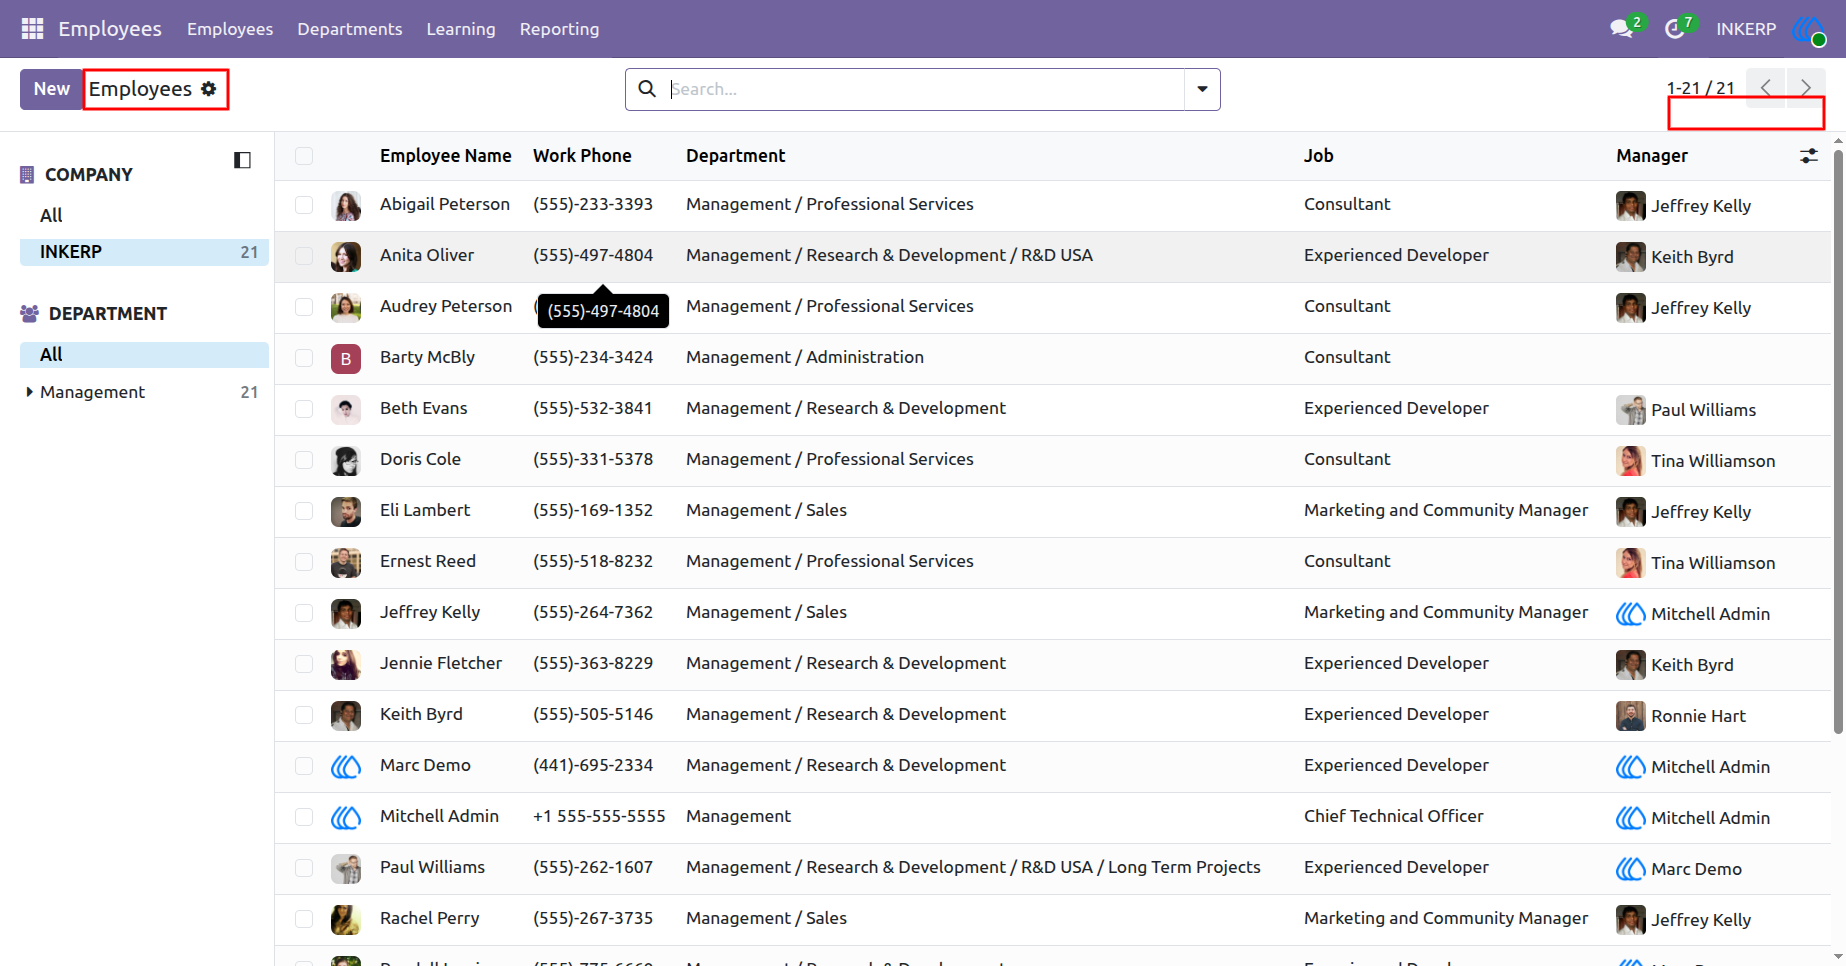Click the Company building icon in sidebar
Screen dimensions: 1846x966
[x=27, y=175]
